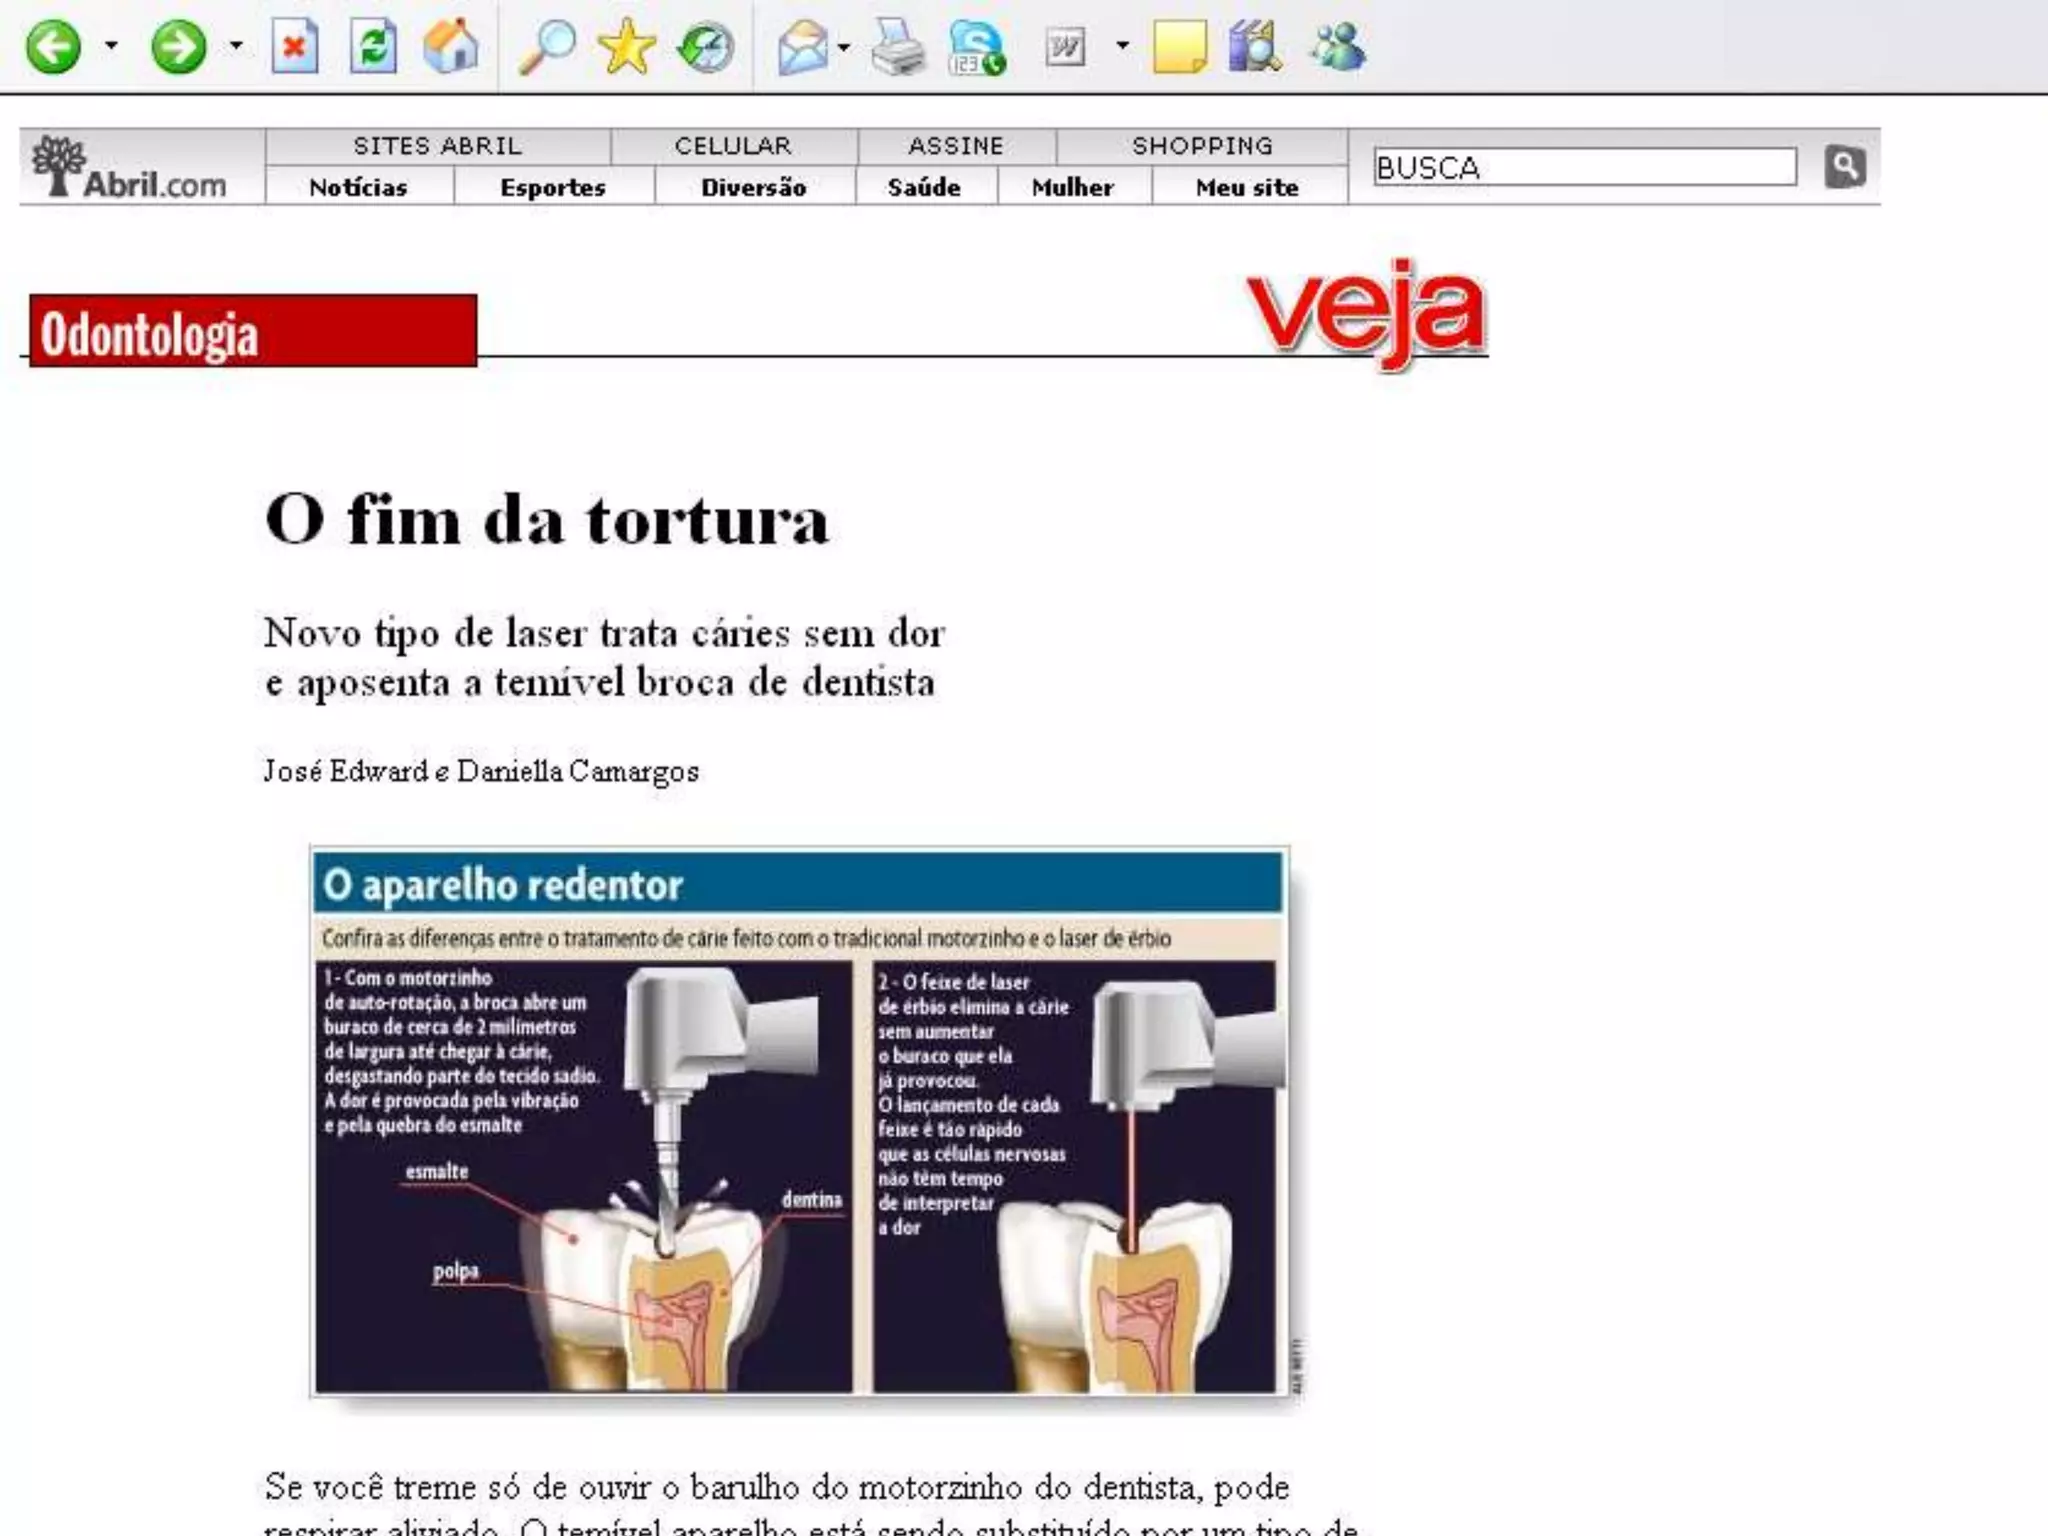
Task: Open Favorites with the star icon
Action: [626, 47]
